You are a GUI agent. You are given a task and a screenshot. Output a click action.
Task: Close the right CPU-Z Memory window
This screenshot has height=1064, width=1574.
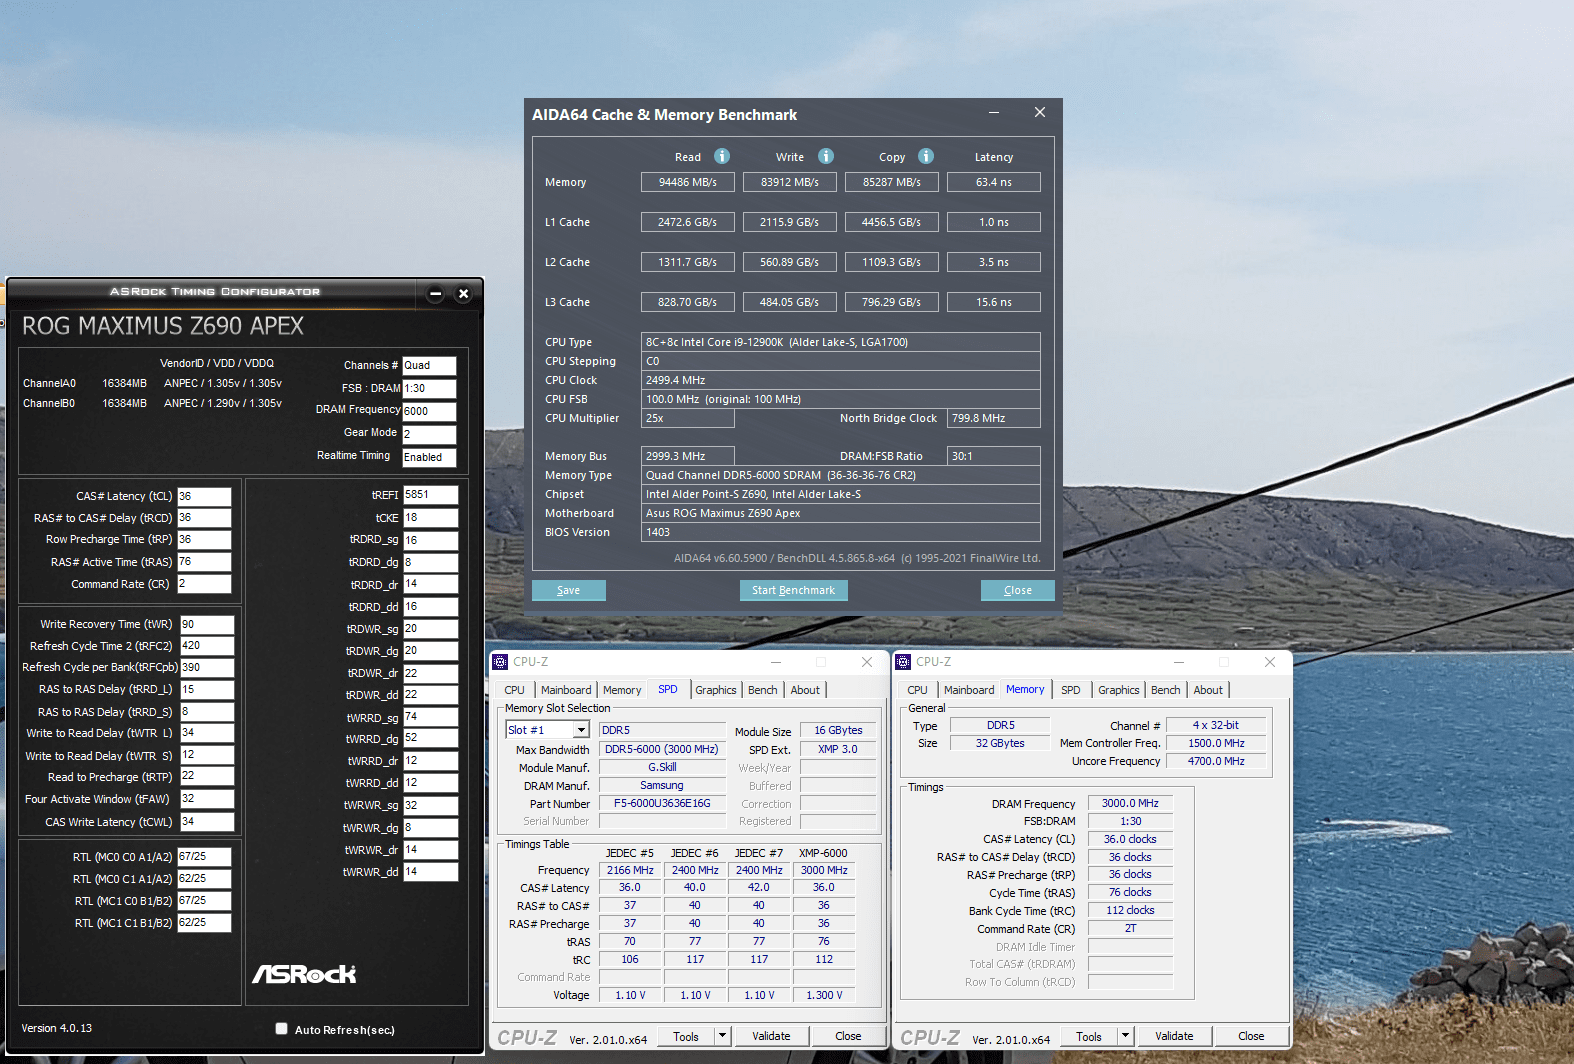point(1270,662)
